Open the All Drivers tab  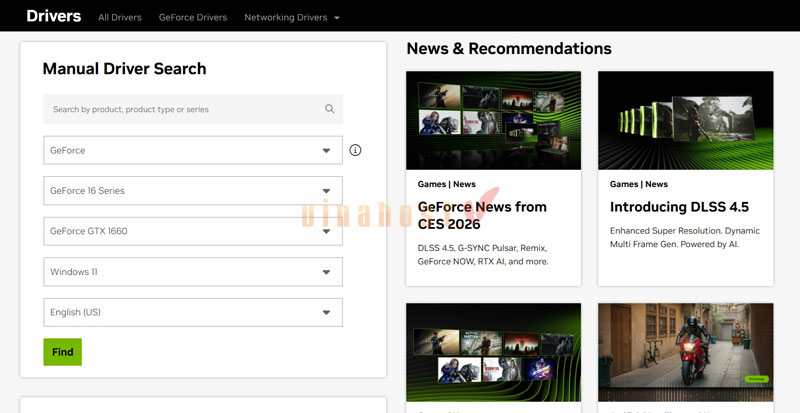[120, 17]
